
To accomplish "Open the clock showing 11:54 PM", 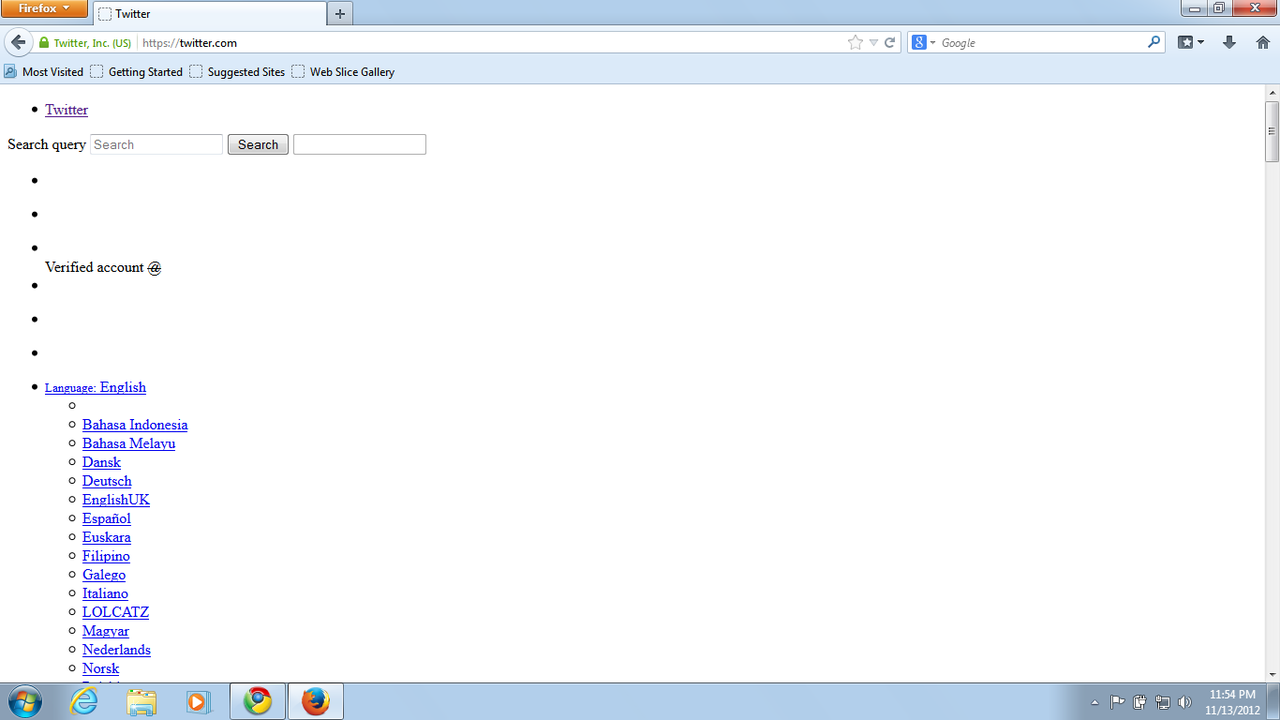I will click(x=1232, y=702).
